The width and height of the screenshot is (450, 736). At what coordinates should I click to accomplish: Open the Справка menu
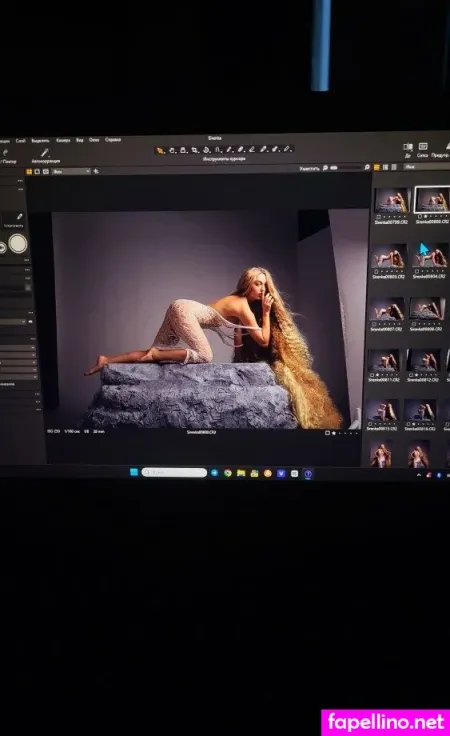(x=113, y=140)
